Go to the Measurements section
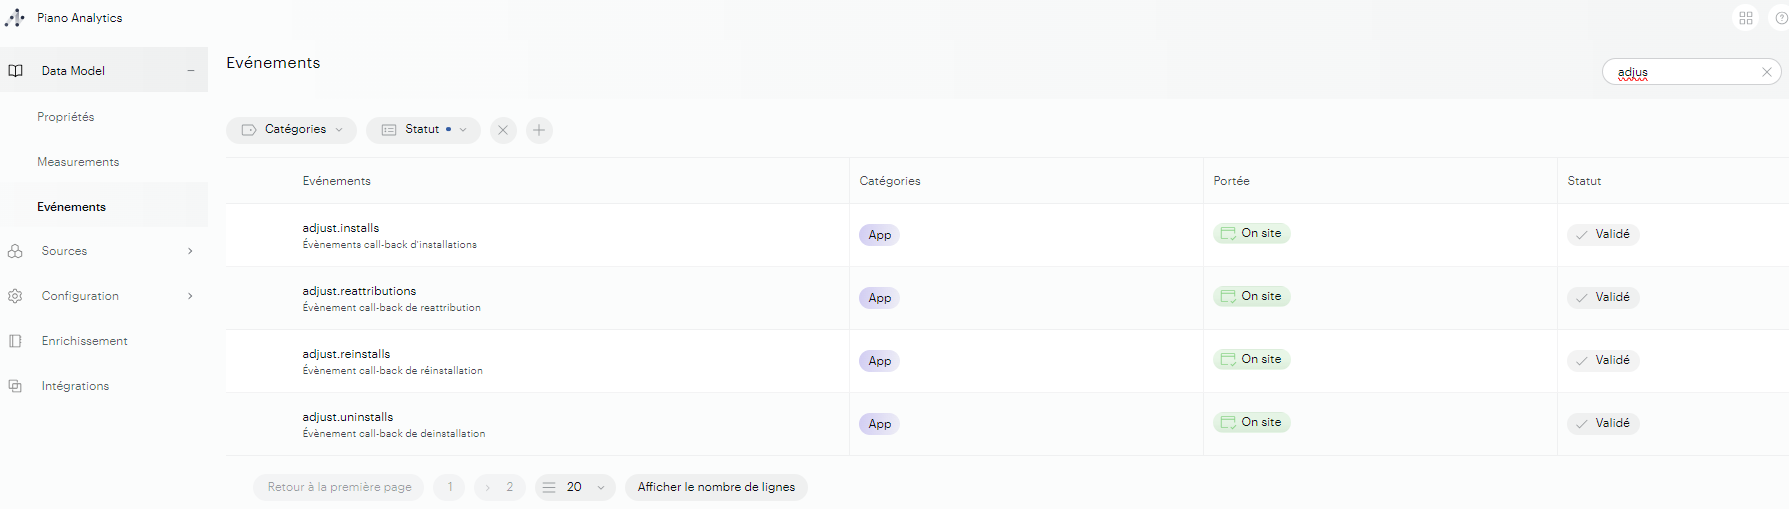The height and width of the screenshot is (509, 1789). tap(78, 162)
